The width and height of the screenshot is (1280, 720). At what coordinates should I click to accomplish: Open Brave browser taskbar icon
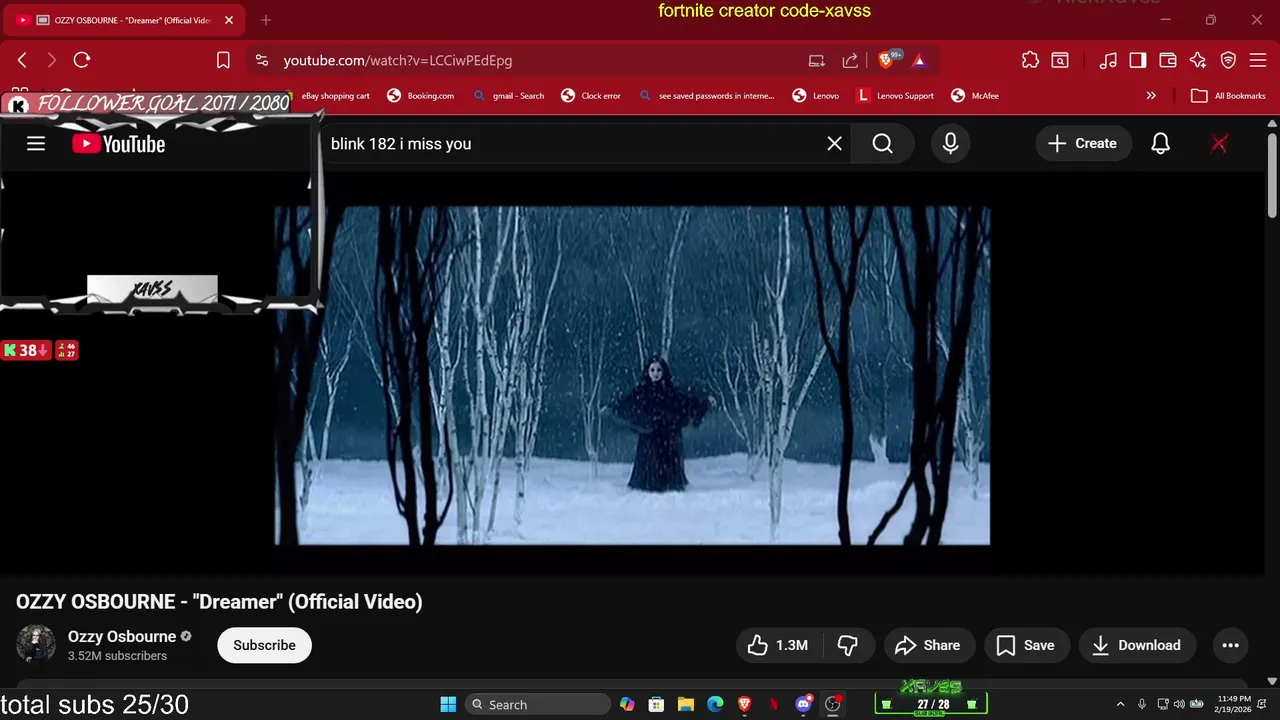745,704
